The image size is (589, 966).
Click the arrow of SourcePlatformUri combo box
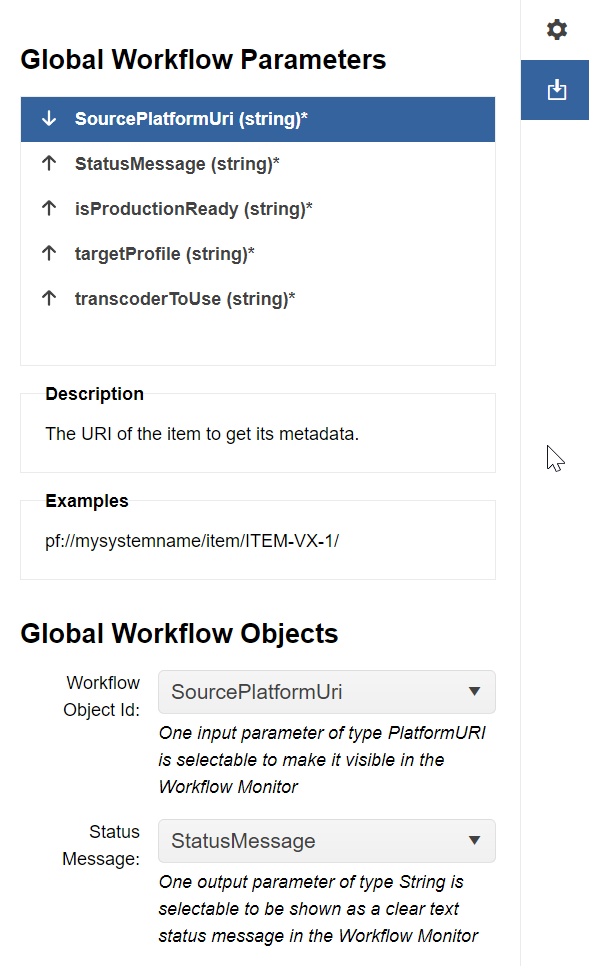(x=474, y=691)
